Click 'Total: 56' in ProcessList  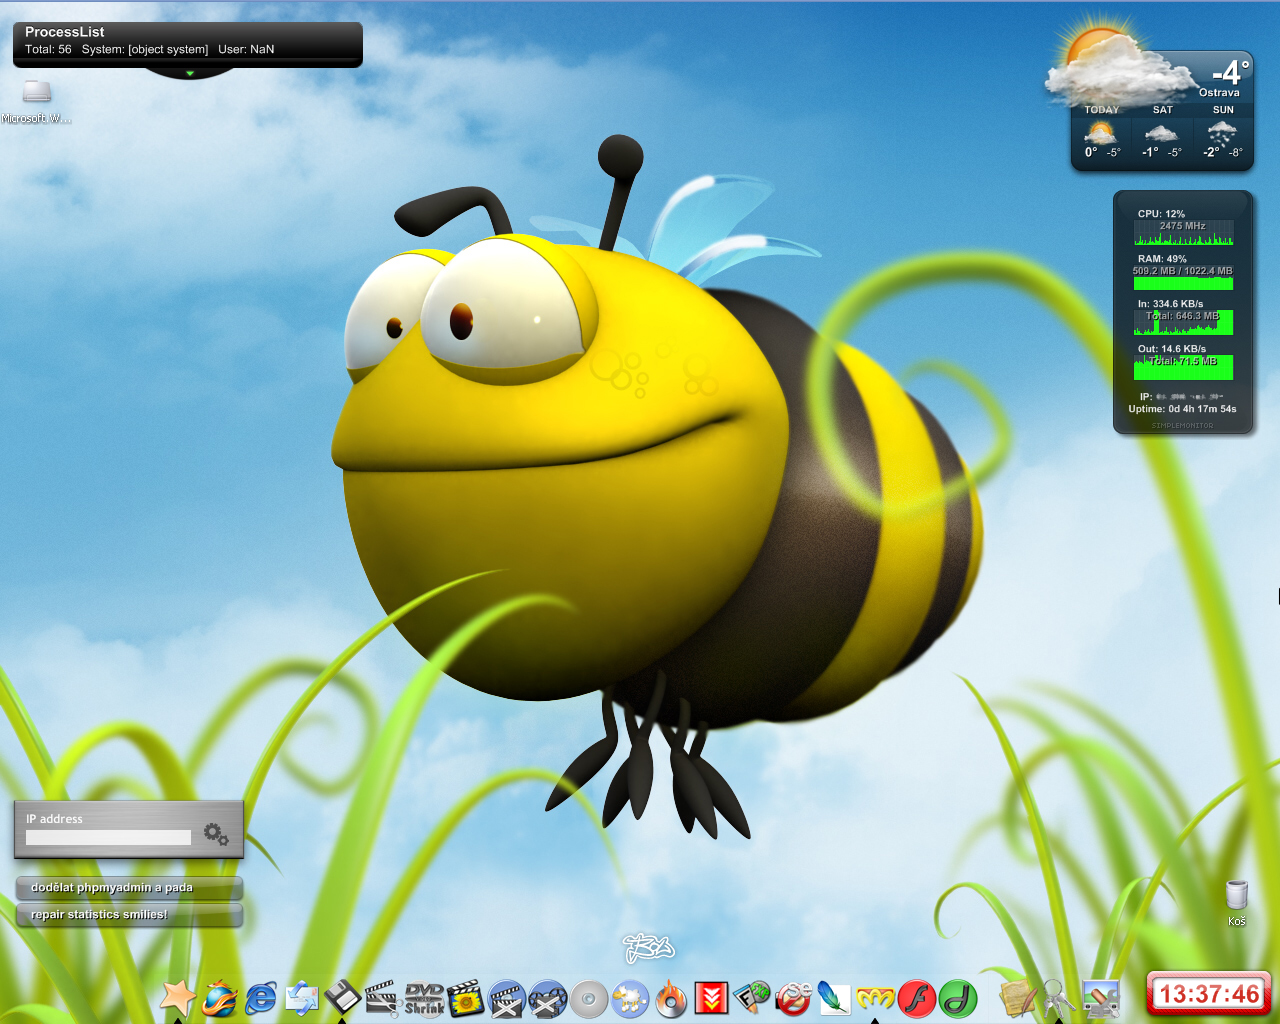(x=48, y=49)
